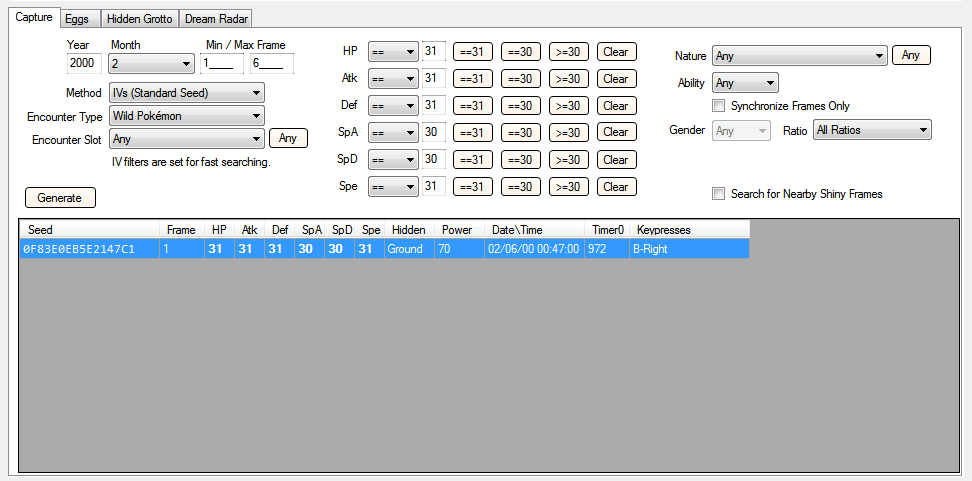
Task: Open the Hidden Grotto tab
Action: coord(139,19)
